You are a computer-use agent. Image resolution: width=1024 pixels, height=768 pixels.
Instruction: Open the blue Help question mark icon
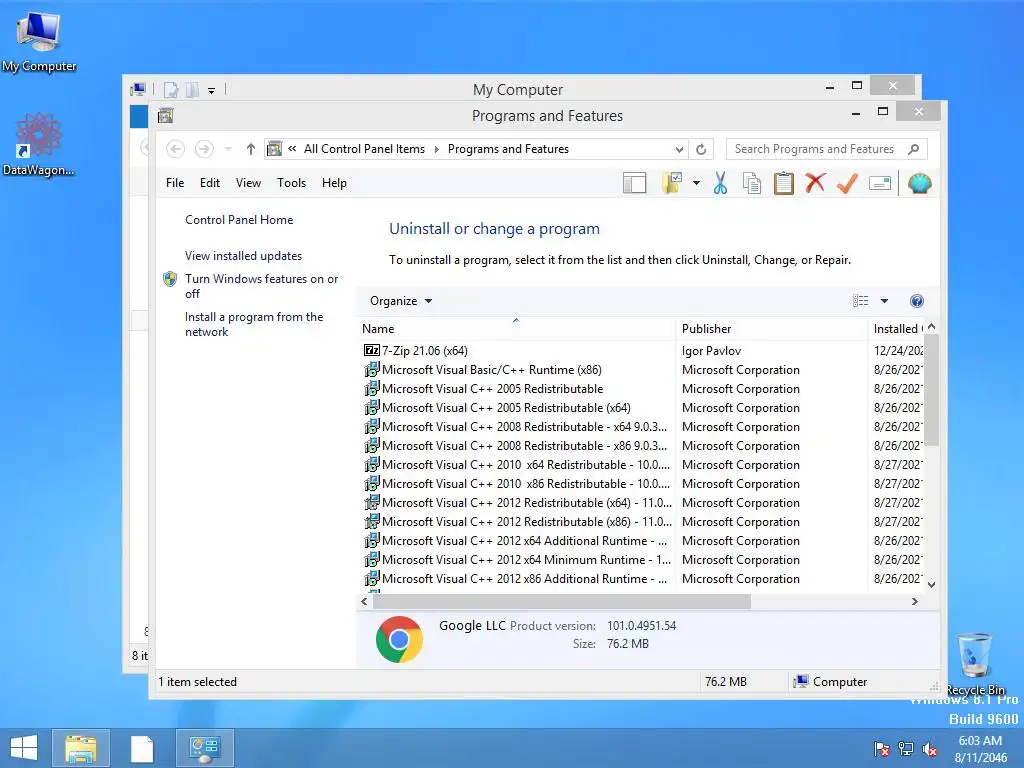tap(917, 301)
